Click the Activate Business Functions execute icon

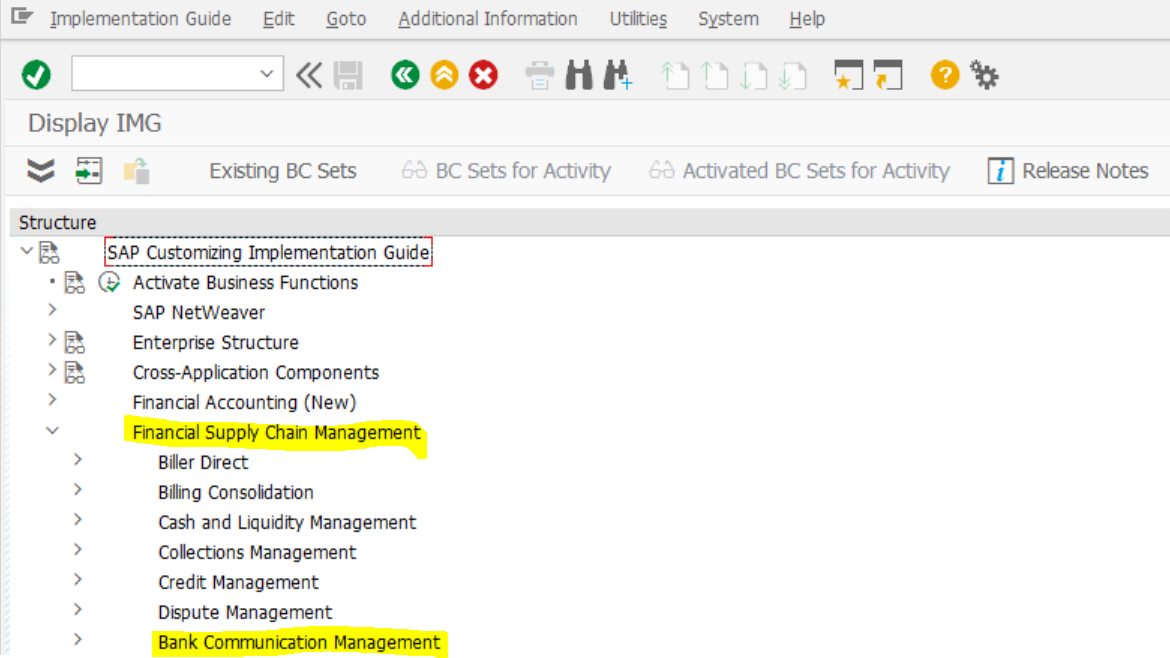pyautogui.click(x=109, y=283)
